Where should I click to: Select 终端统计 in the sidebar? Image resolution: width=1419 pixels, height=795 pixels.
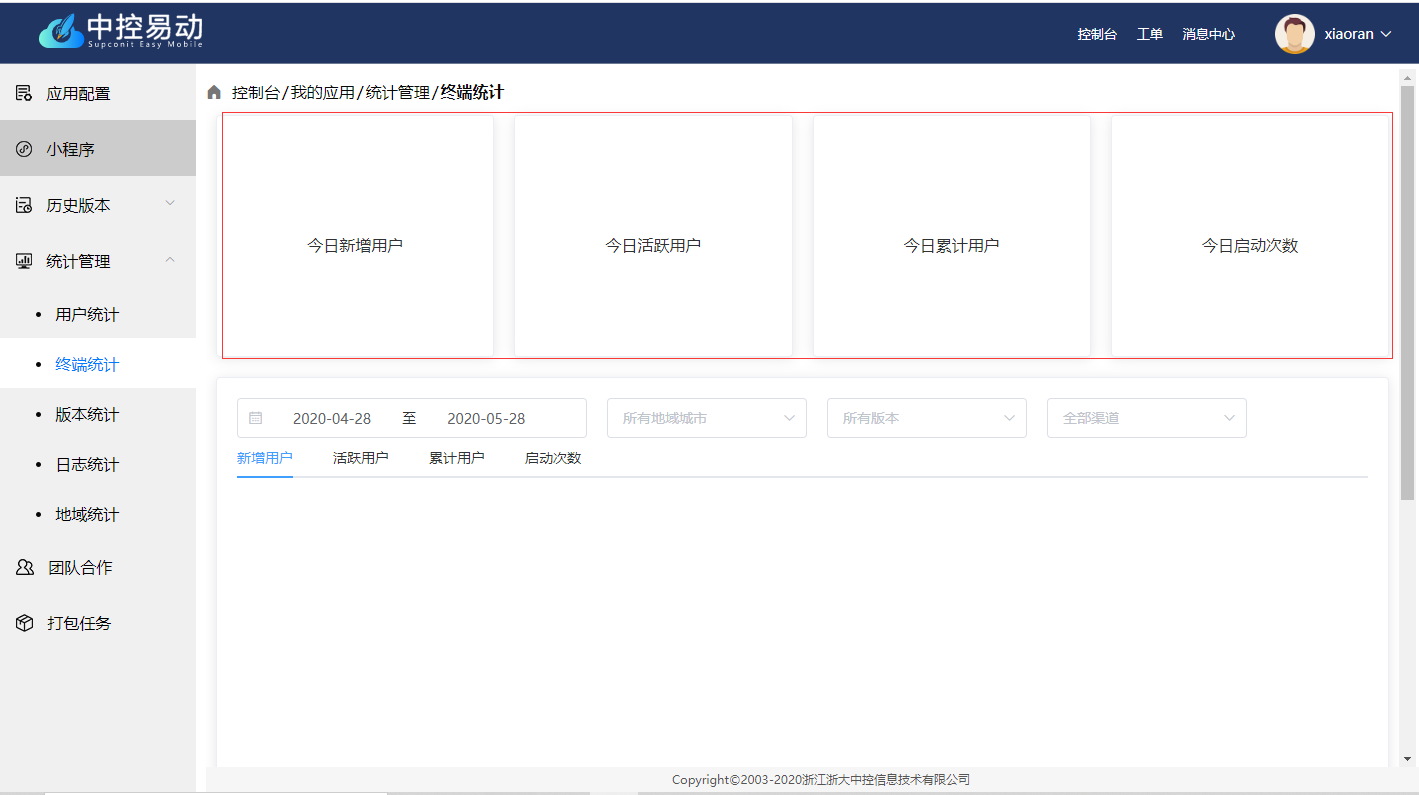pyautogui.click(x=98, y=364)
